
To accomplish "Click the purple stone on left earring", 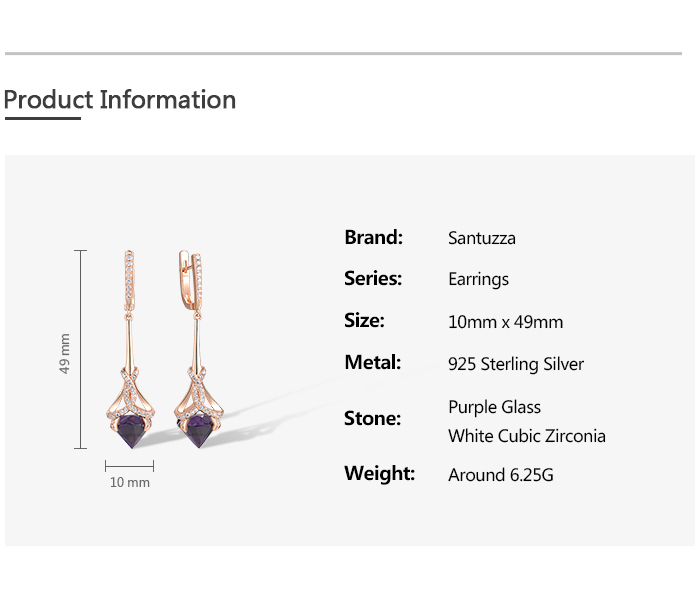I will [130, 432].
